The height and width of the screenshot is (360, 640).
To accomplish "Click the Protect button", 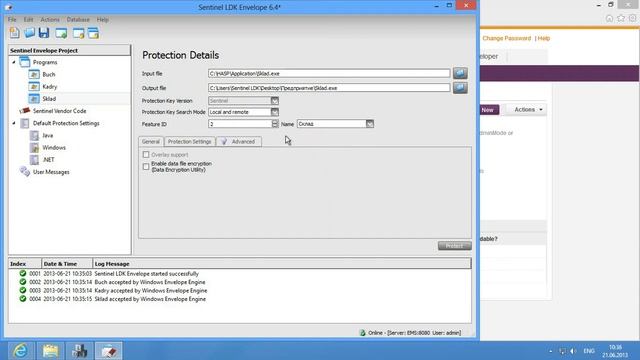I will point(454,245).
